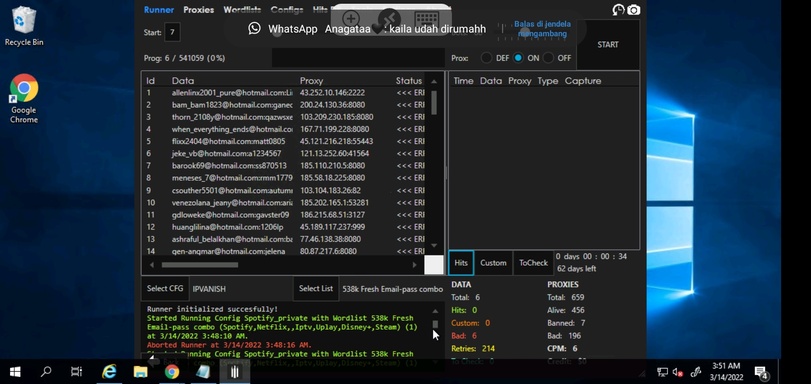Click the zoom plus icon in the remote toolbar

click(351, 19)
